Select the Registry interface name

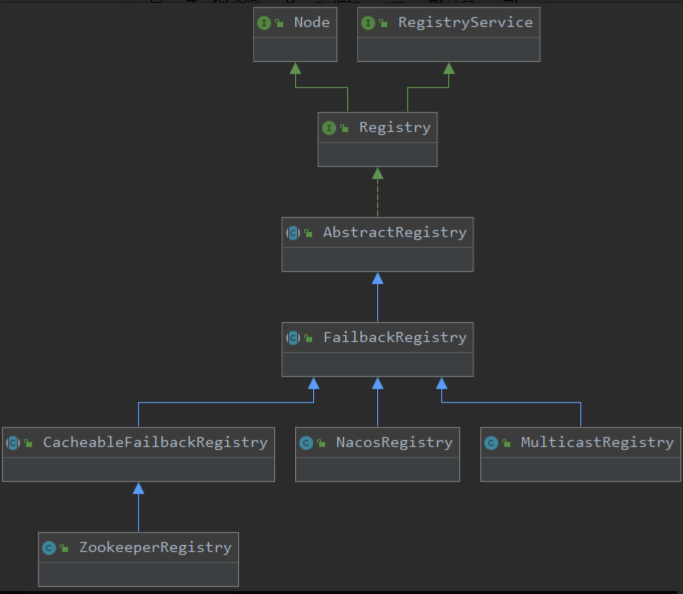coord(395,127)
